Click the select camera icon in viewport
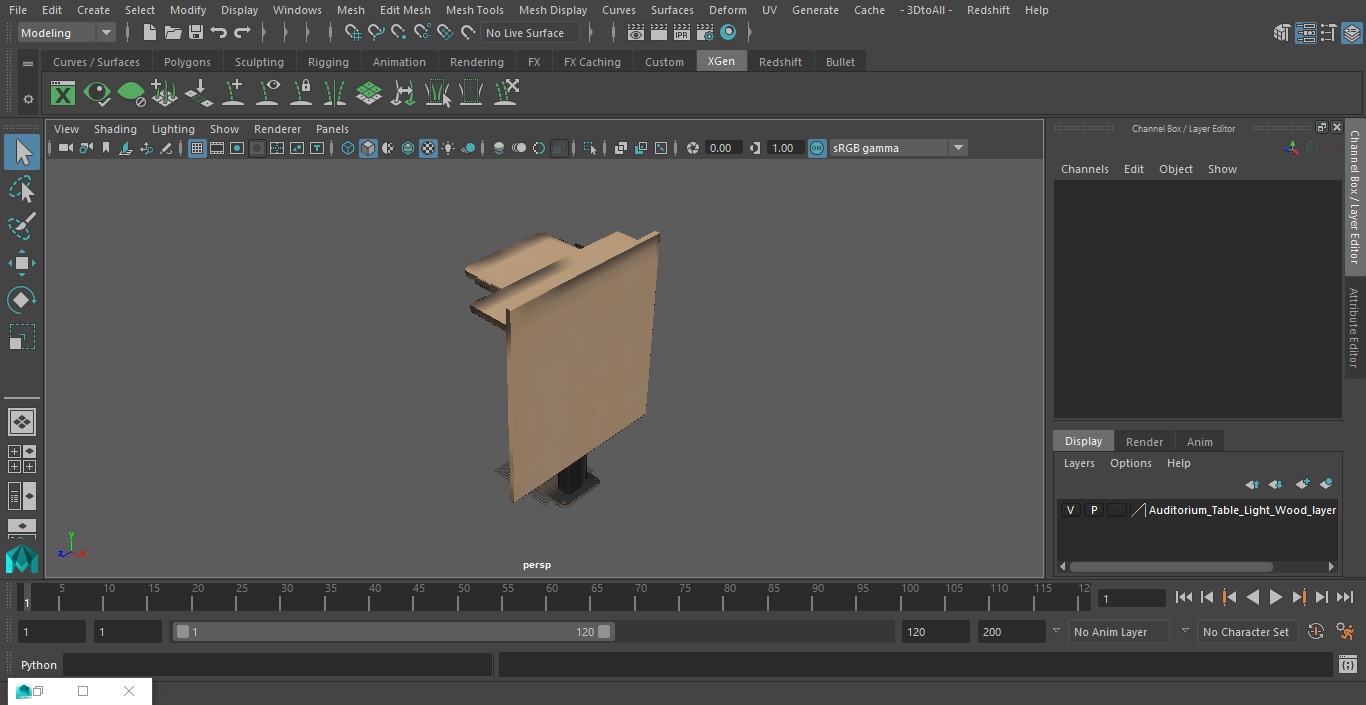Screen dimensions: 1366x705 click(x=65, y=148)
